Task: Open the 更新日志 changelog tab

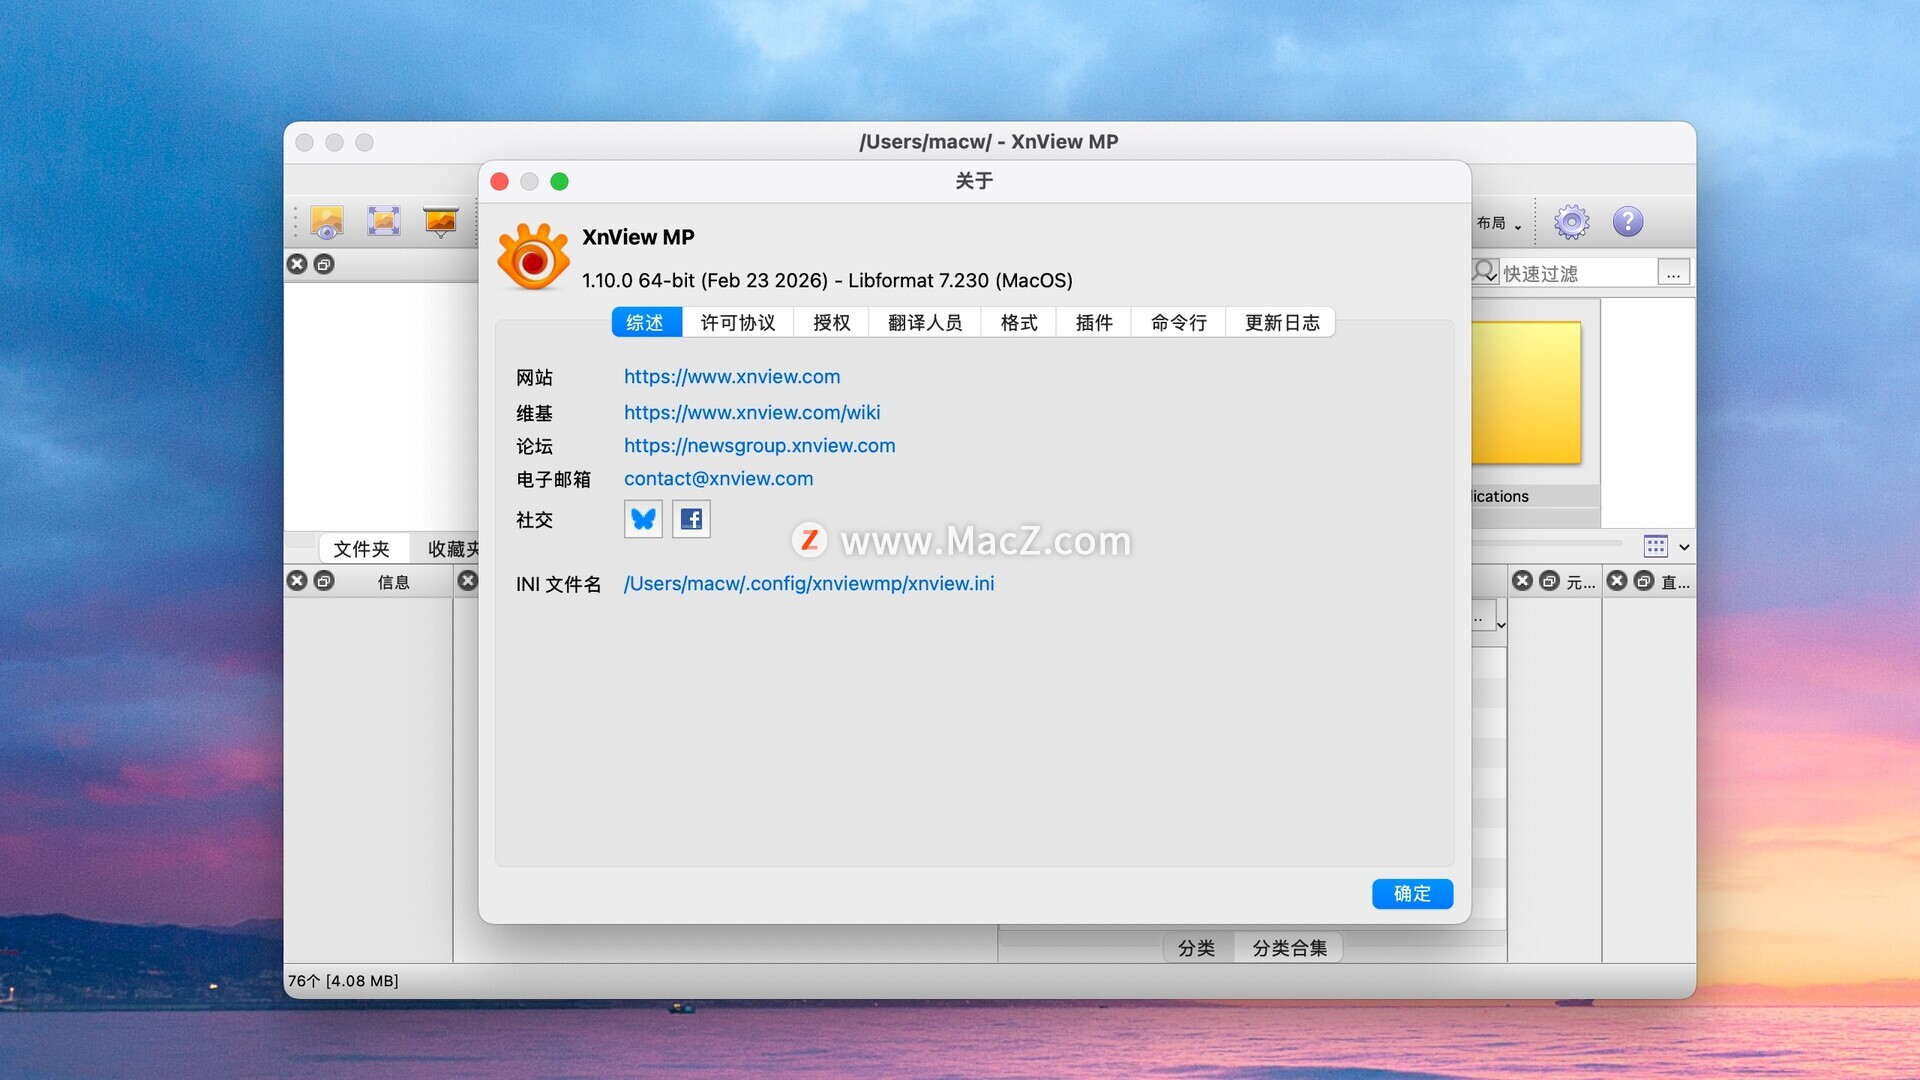Action: [x=1281, y=322]
